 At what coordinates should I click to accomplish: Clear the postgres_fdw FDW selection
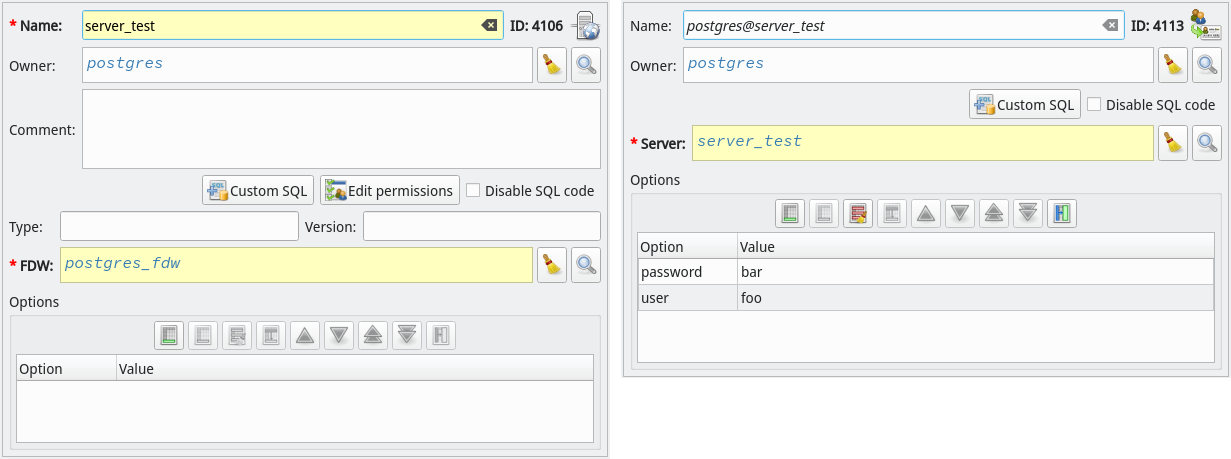point(552,264)
